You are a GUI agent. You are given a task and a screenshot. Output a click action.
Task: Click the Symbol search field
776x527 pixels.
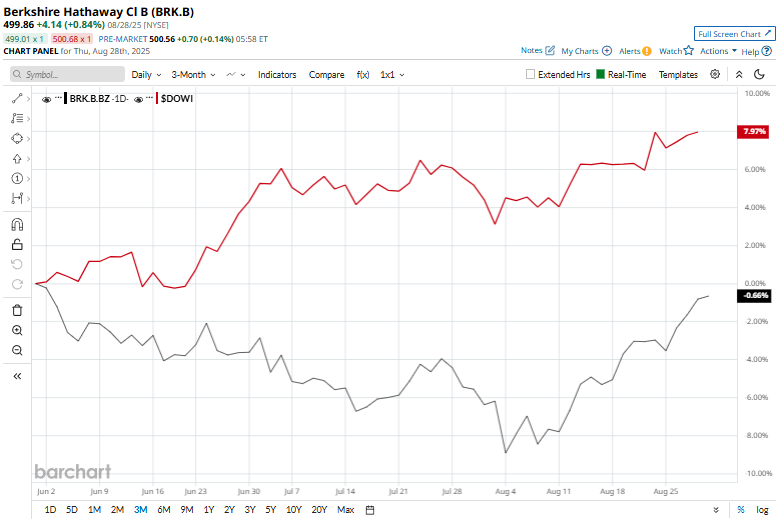tap(67, 74)
